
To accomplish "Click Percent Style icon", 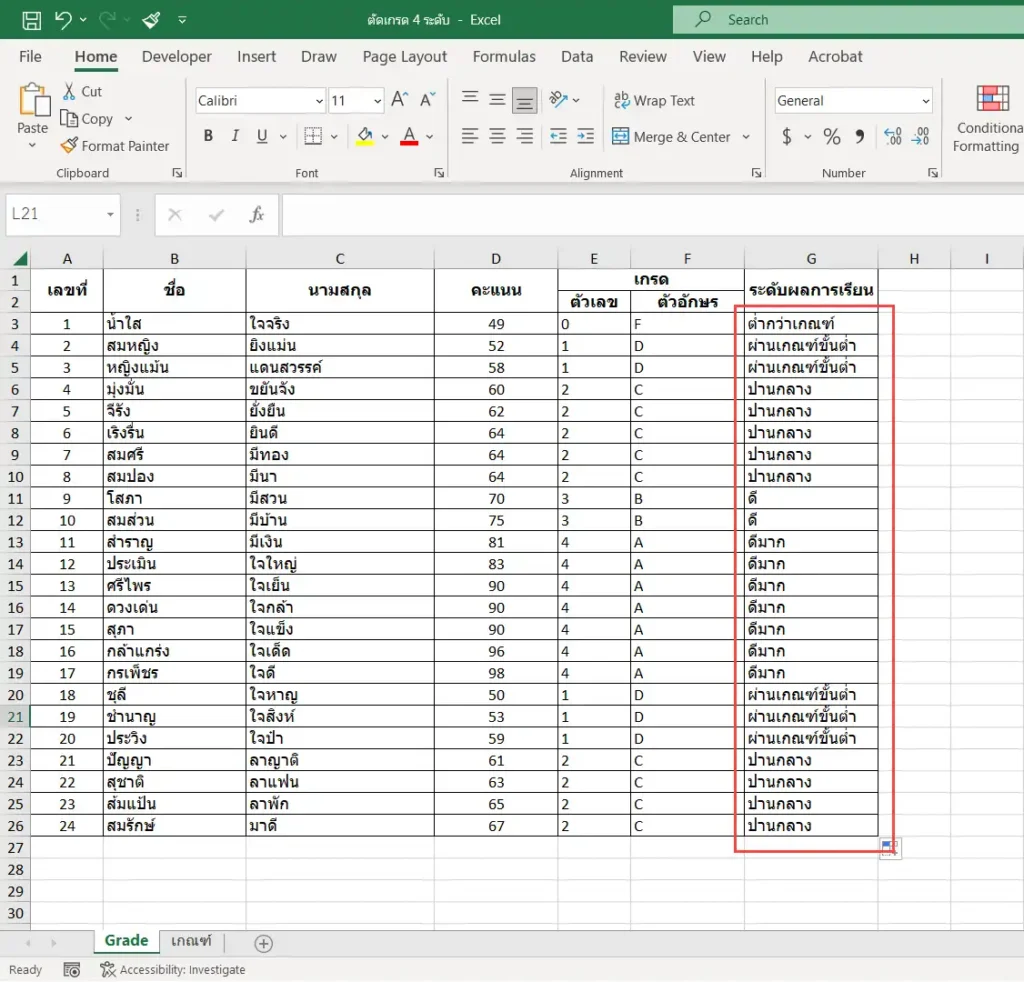I will pyautogui.click(x=831, y=136).
